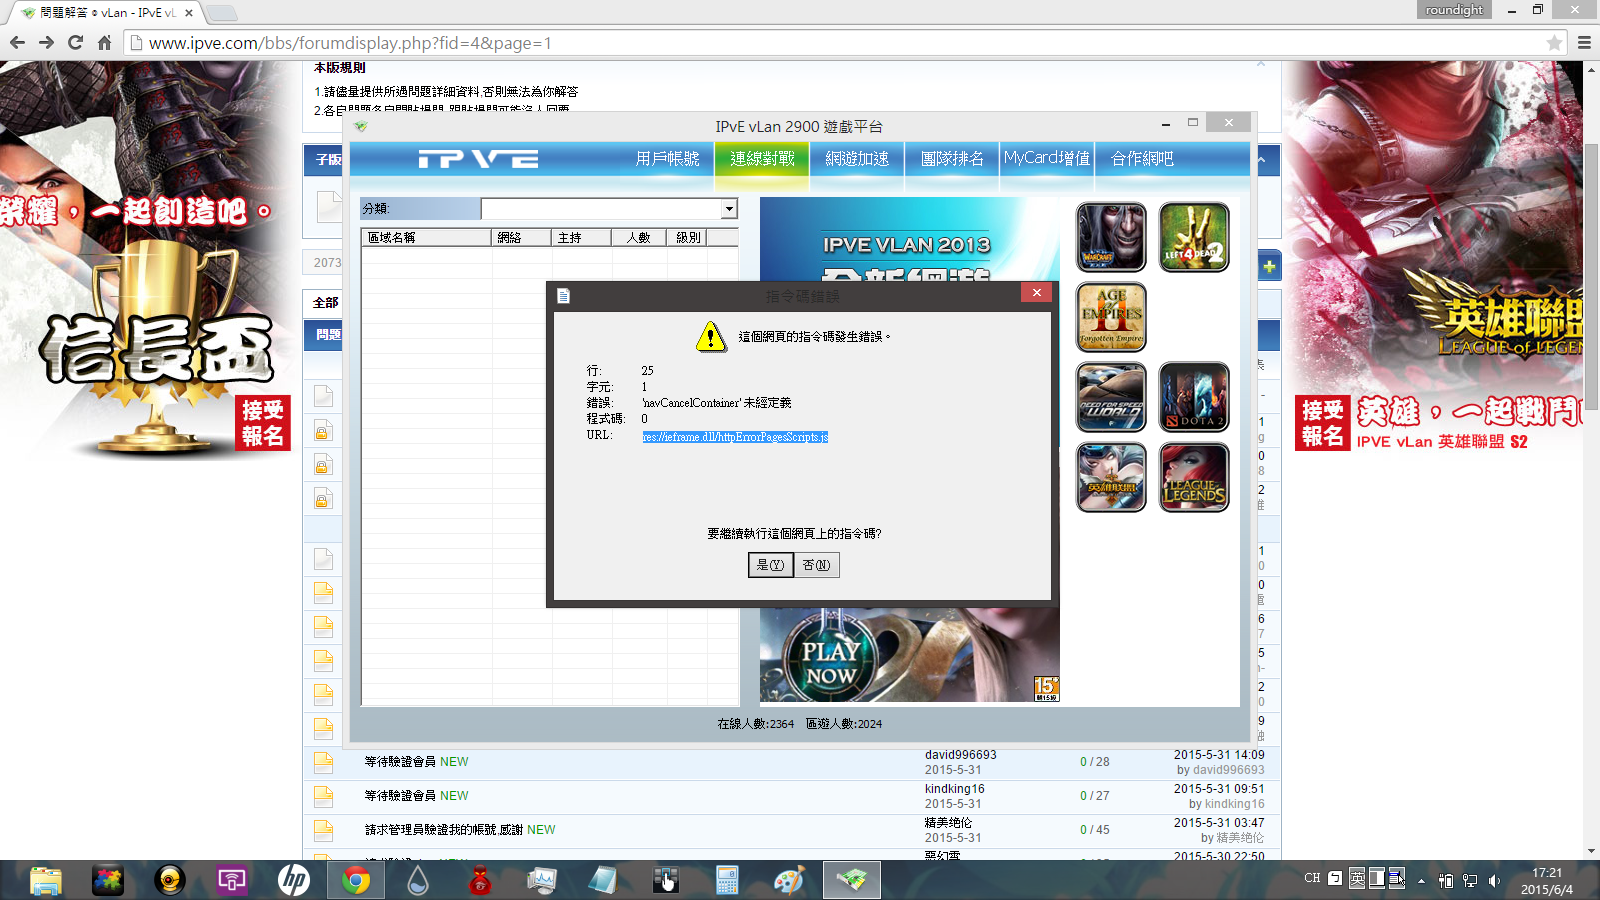The width and height of the screenshot is (1600, 900).
Task: Open Need for Speed World game icon
Action: point(1111,397)
